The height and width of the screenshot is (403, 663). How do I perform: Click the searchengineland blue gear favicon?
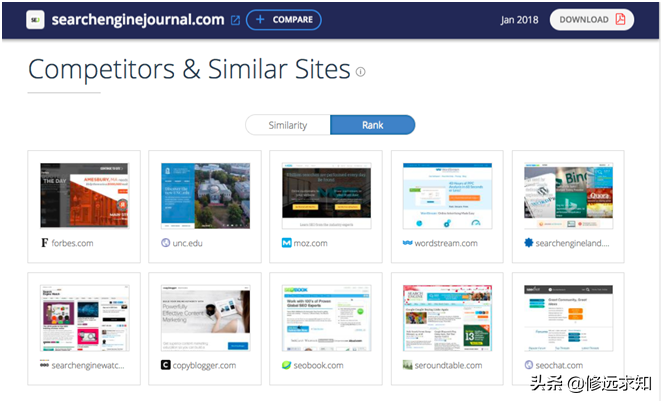(x=529, y=243)
